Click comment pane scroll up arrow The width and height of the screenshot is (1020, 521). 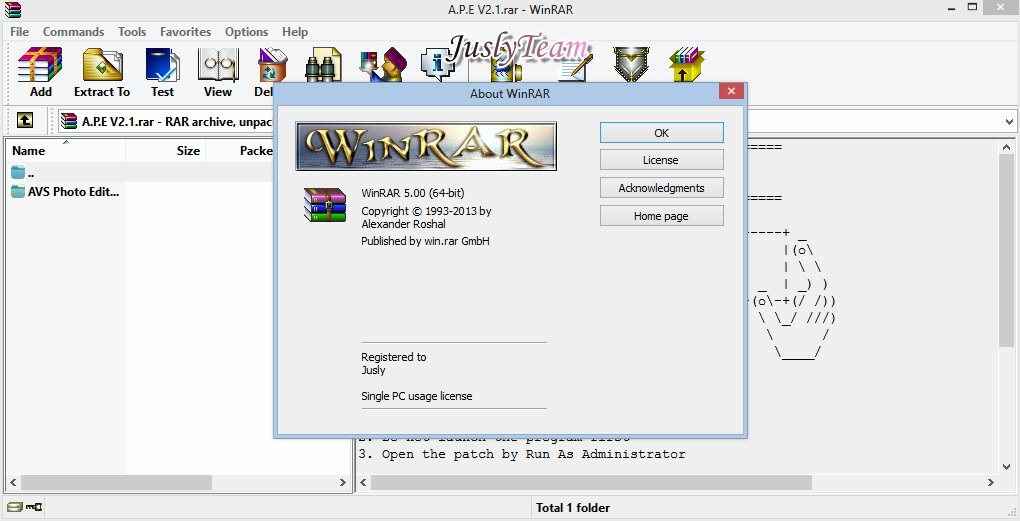tap(1006, 148)
